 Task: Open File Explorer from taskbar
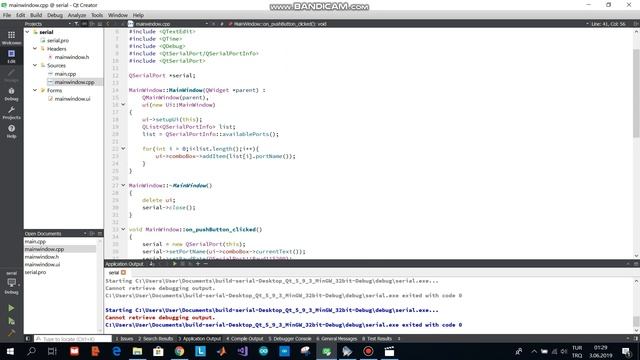[138, 351]
